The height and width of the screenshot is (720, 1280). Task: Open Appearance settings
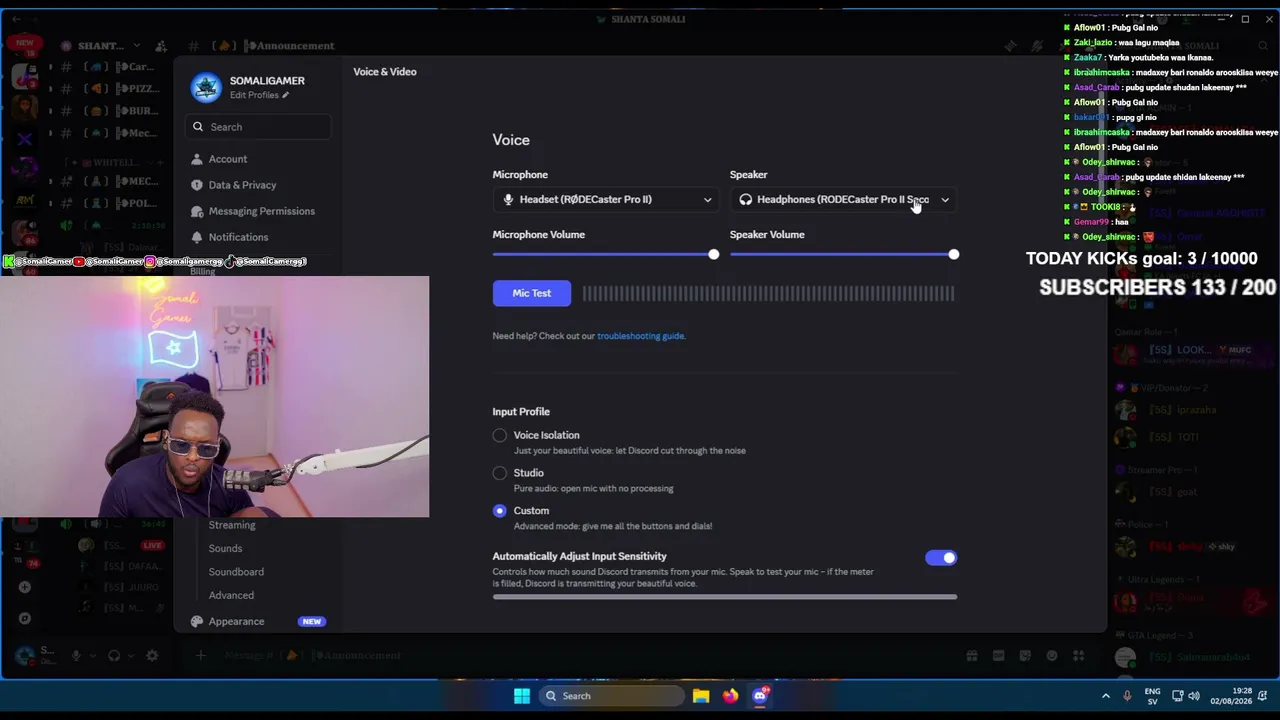tap(236, 621)
